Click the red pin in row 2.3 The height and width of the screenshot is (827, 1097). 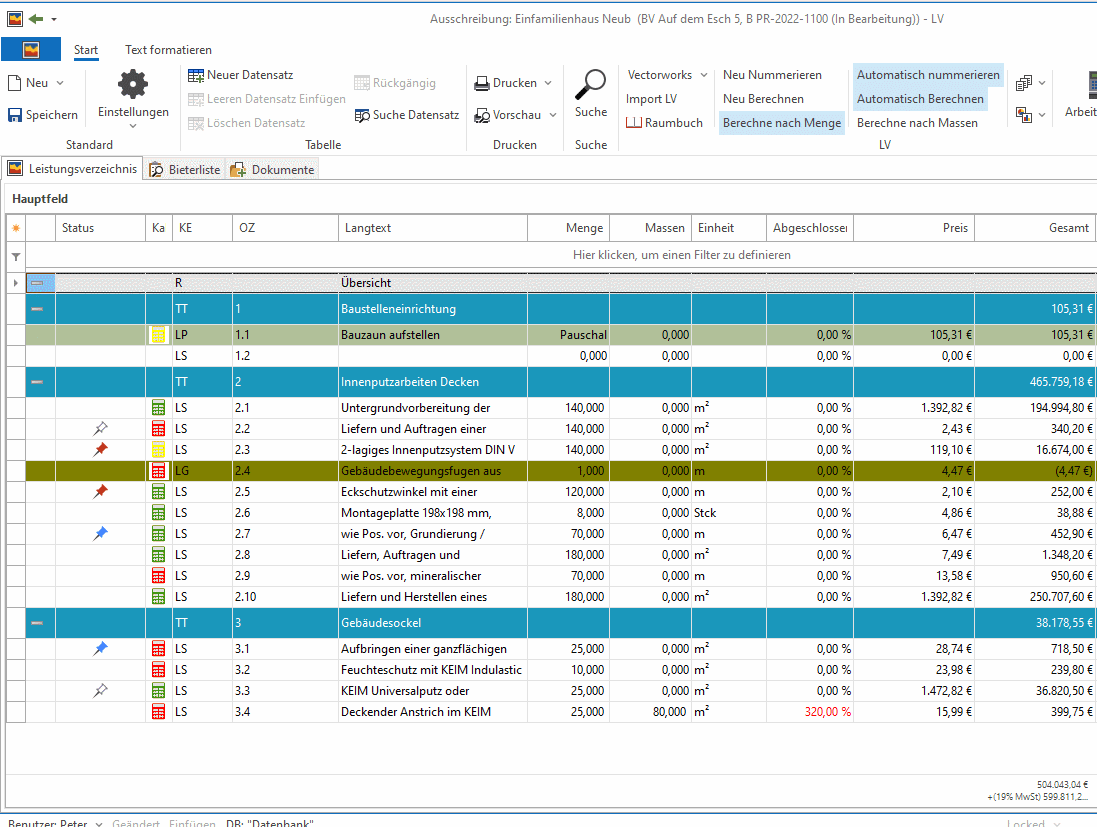(101, 449)
